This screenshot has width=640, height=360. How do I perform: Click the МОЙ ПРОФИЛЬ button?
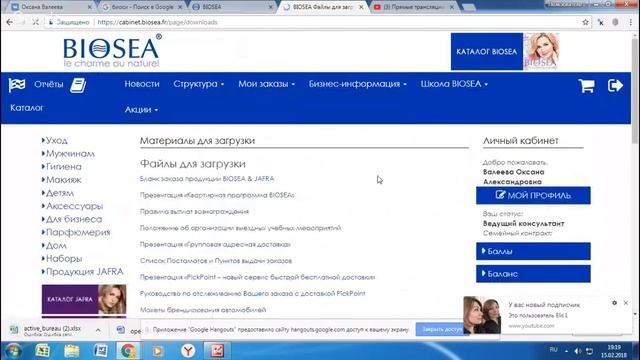click(533, 195)
